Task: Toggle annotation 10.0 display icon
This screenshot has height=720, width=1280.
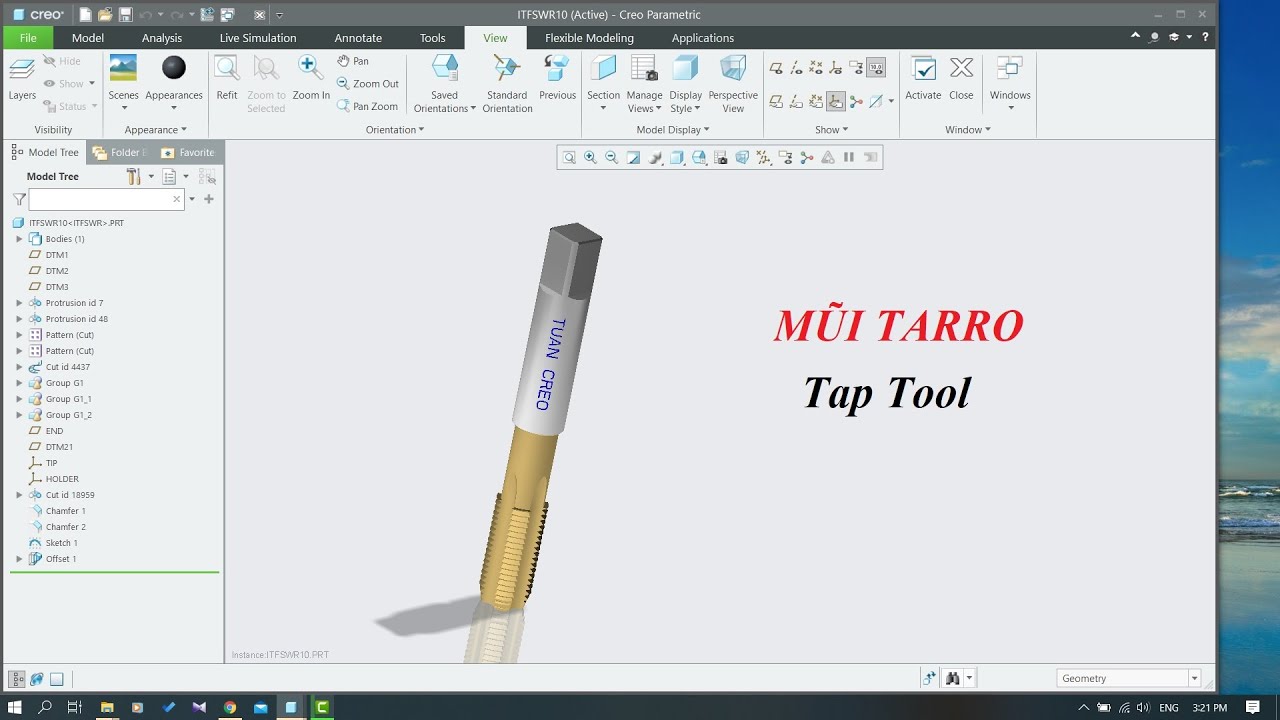Action: (x=876, y=68)
